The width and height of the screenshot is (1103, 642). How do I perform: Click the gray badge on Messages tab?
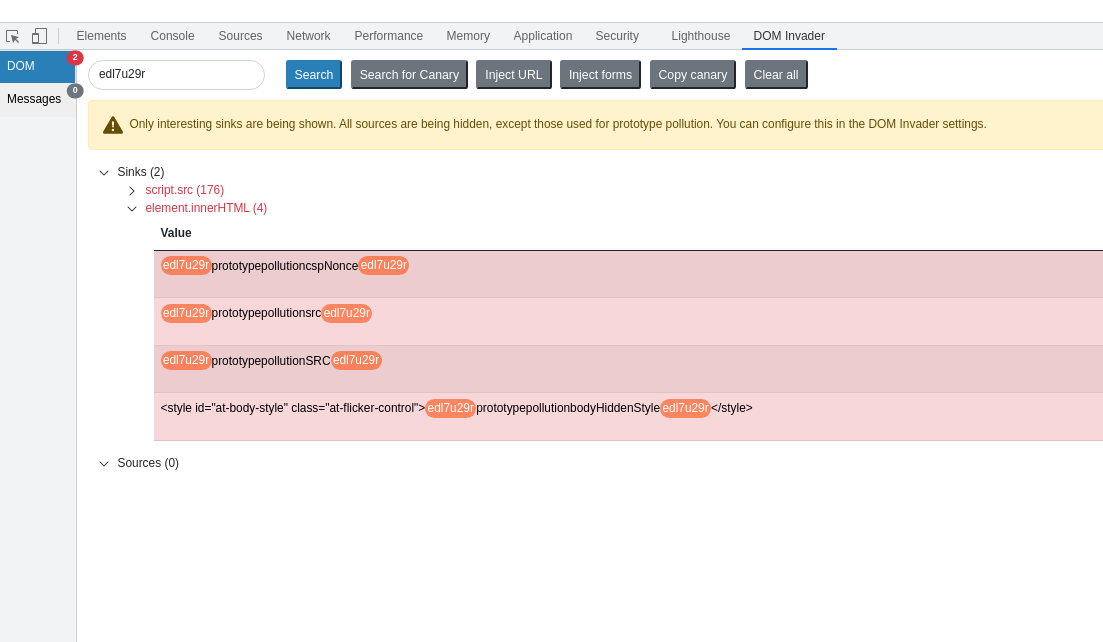(x=75, y=91)
